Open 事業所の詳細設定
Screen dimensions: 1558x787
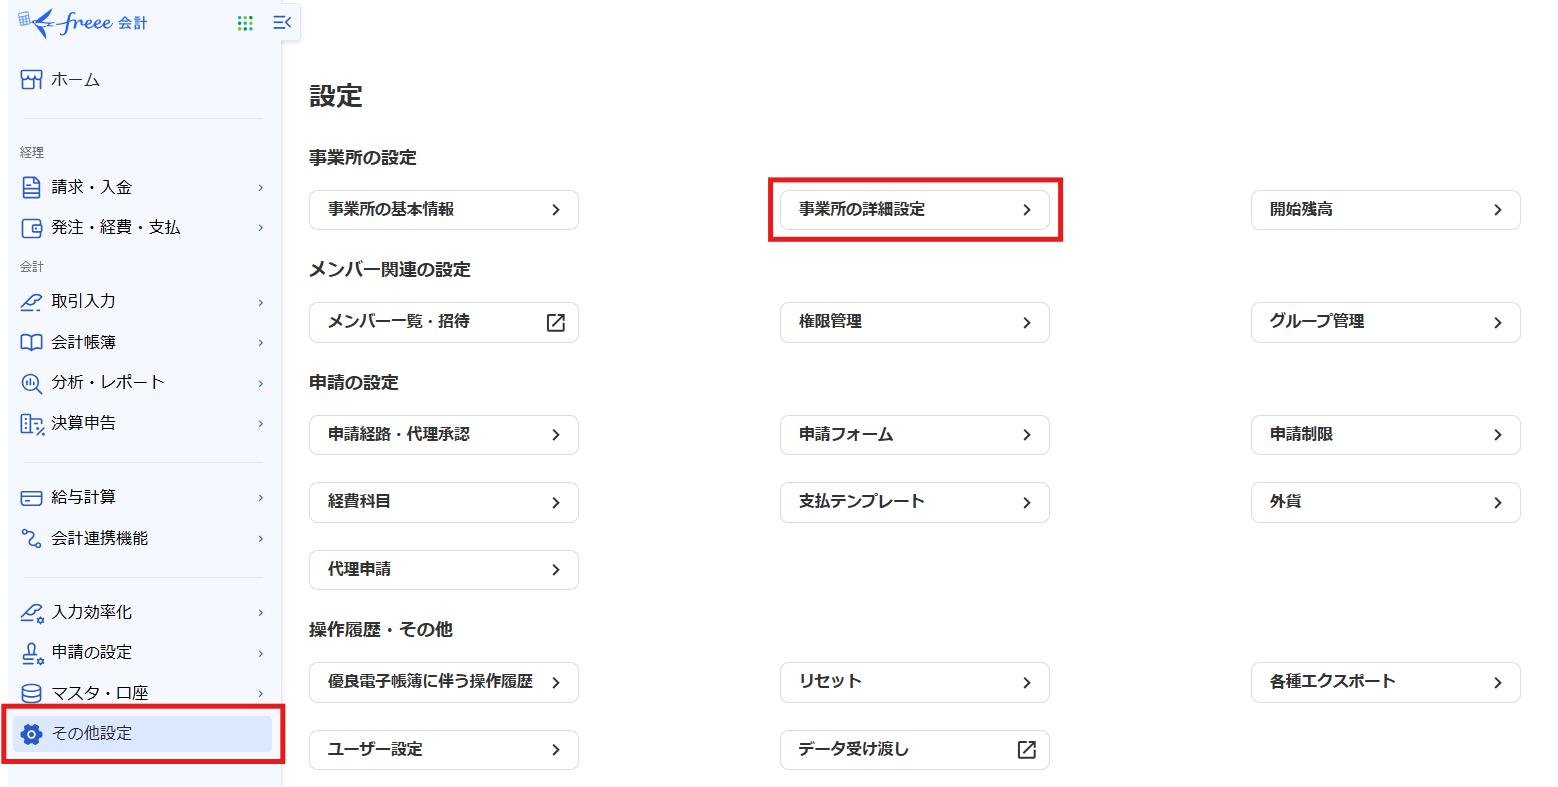coord(914,210)
